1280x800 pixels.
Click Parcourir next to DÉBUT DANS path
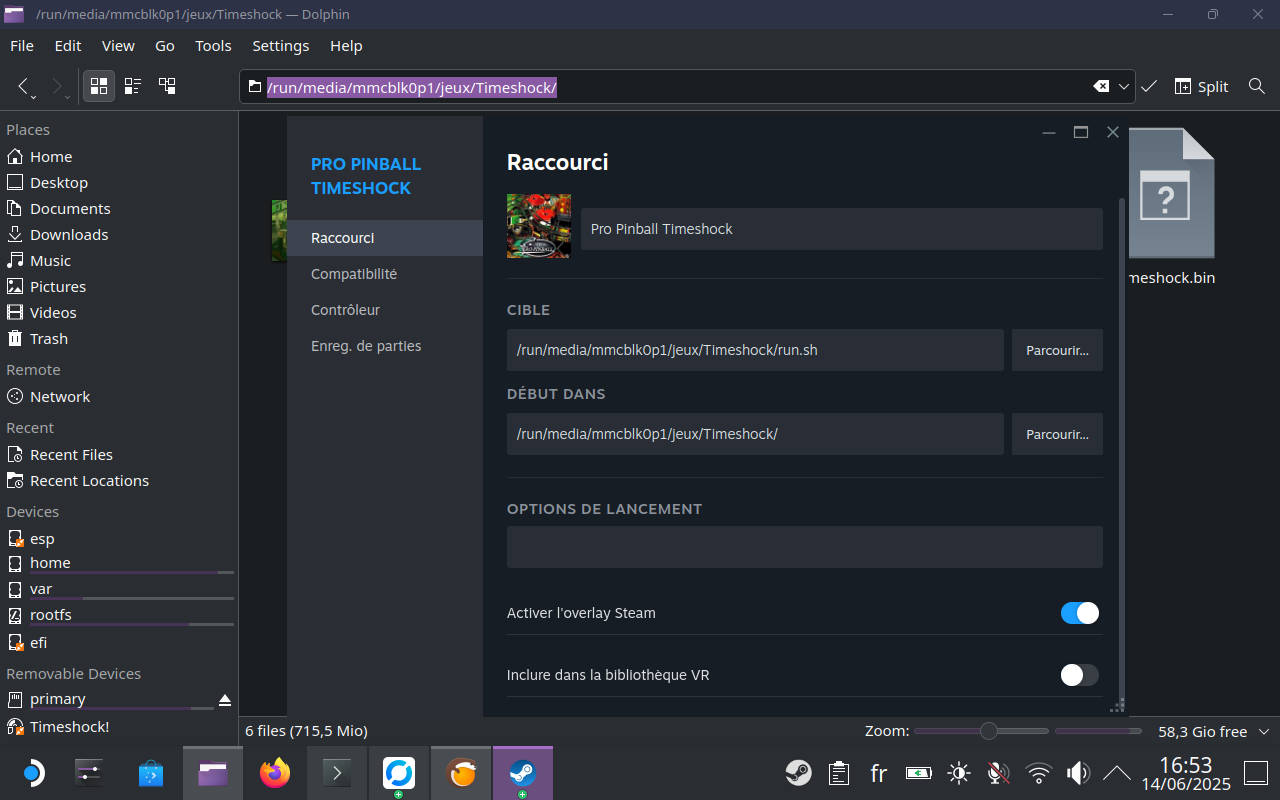click(x=1057, y=434)
